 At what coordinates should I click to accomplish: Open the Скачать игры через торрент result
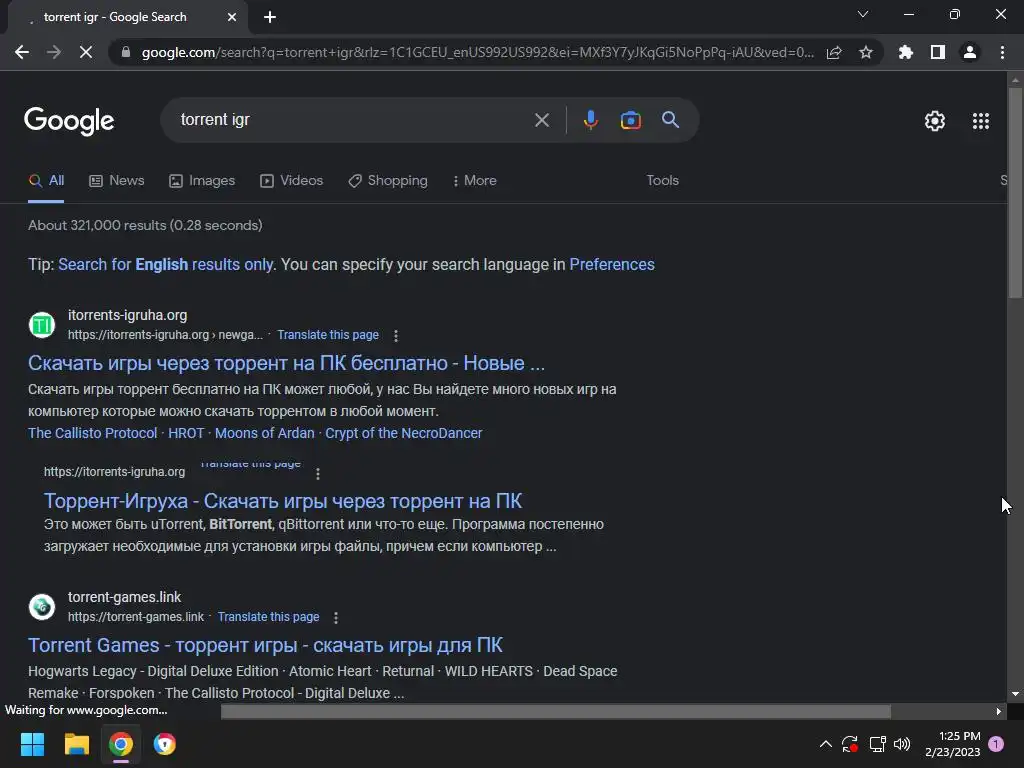(286, 363)
